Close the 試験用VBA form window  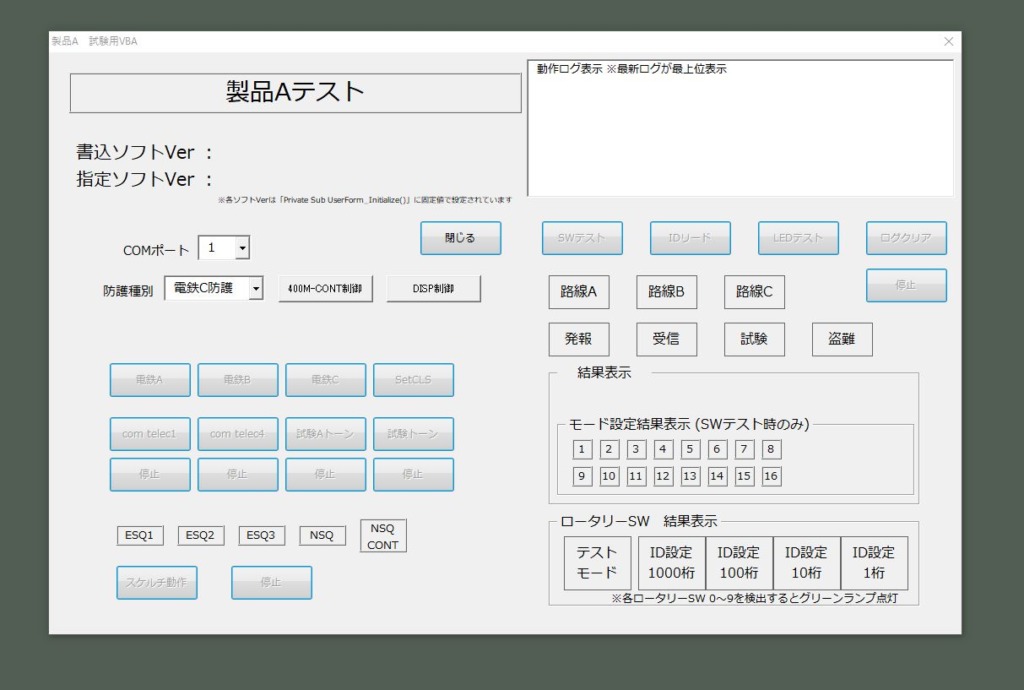pyautogui.click(x=949, y=42)
